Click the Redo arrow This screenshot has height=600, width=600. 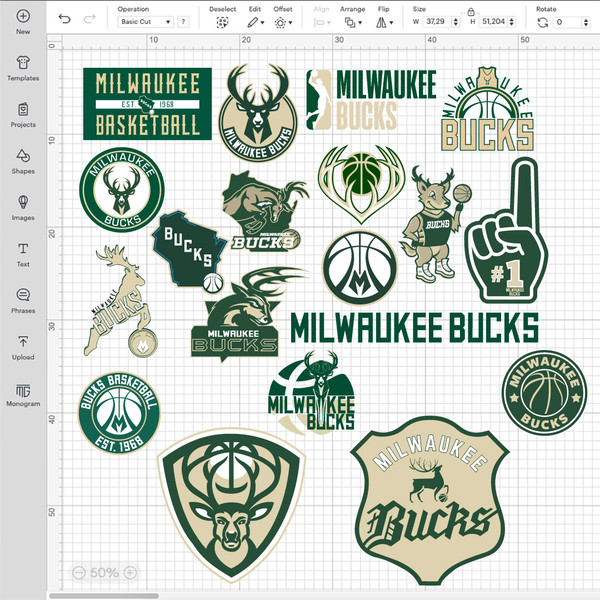coord(89,19)
